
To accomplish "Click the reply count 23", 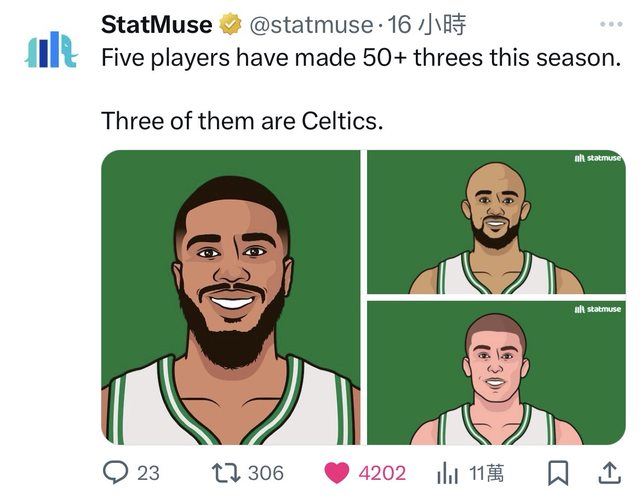I will click(x=148, y=473).
